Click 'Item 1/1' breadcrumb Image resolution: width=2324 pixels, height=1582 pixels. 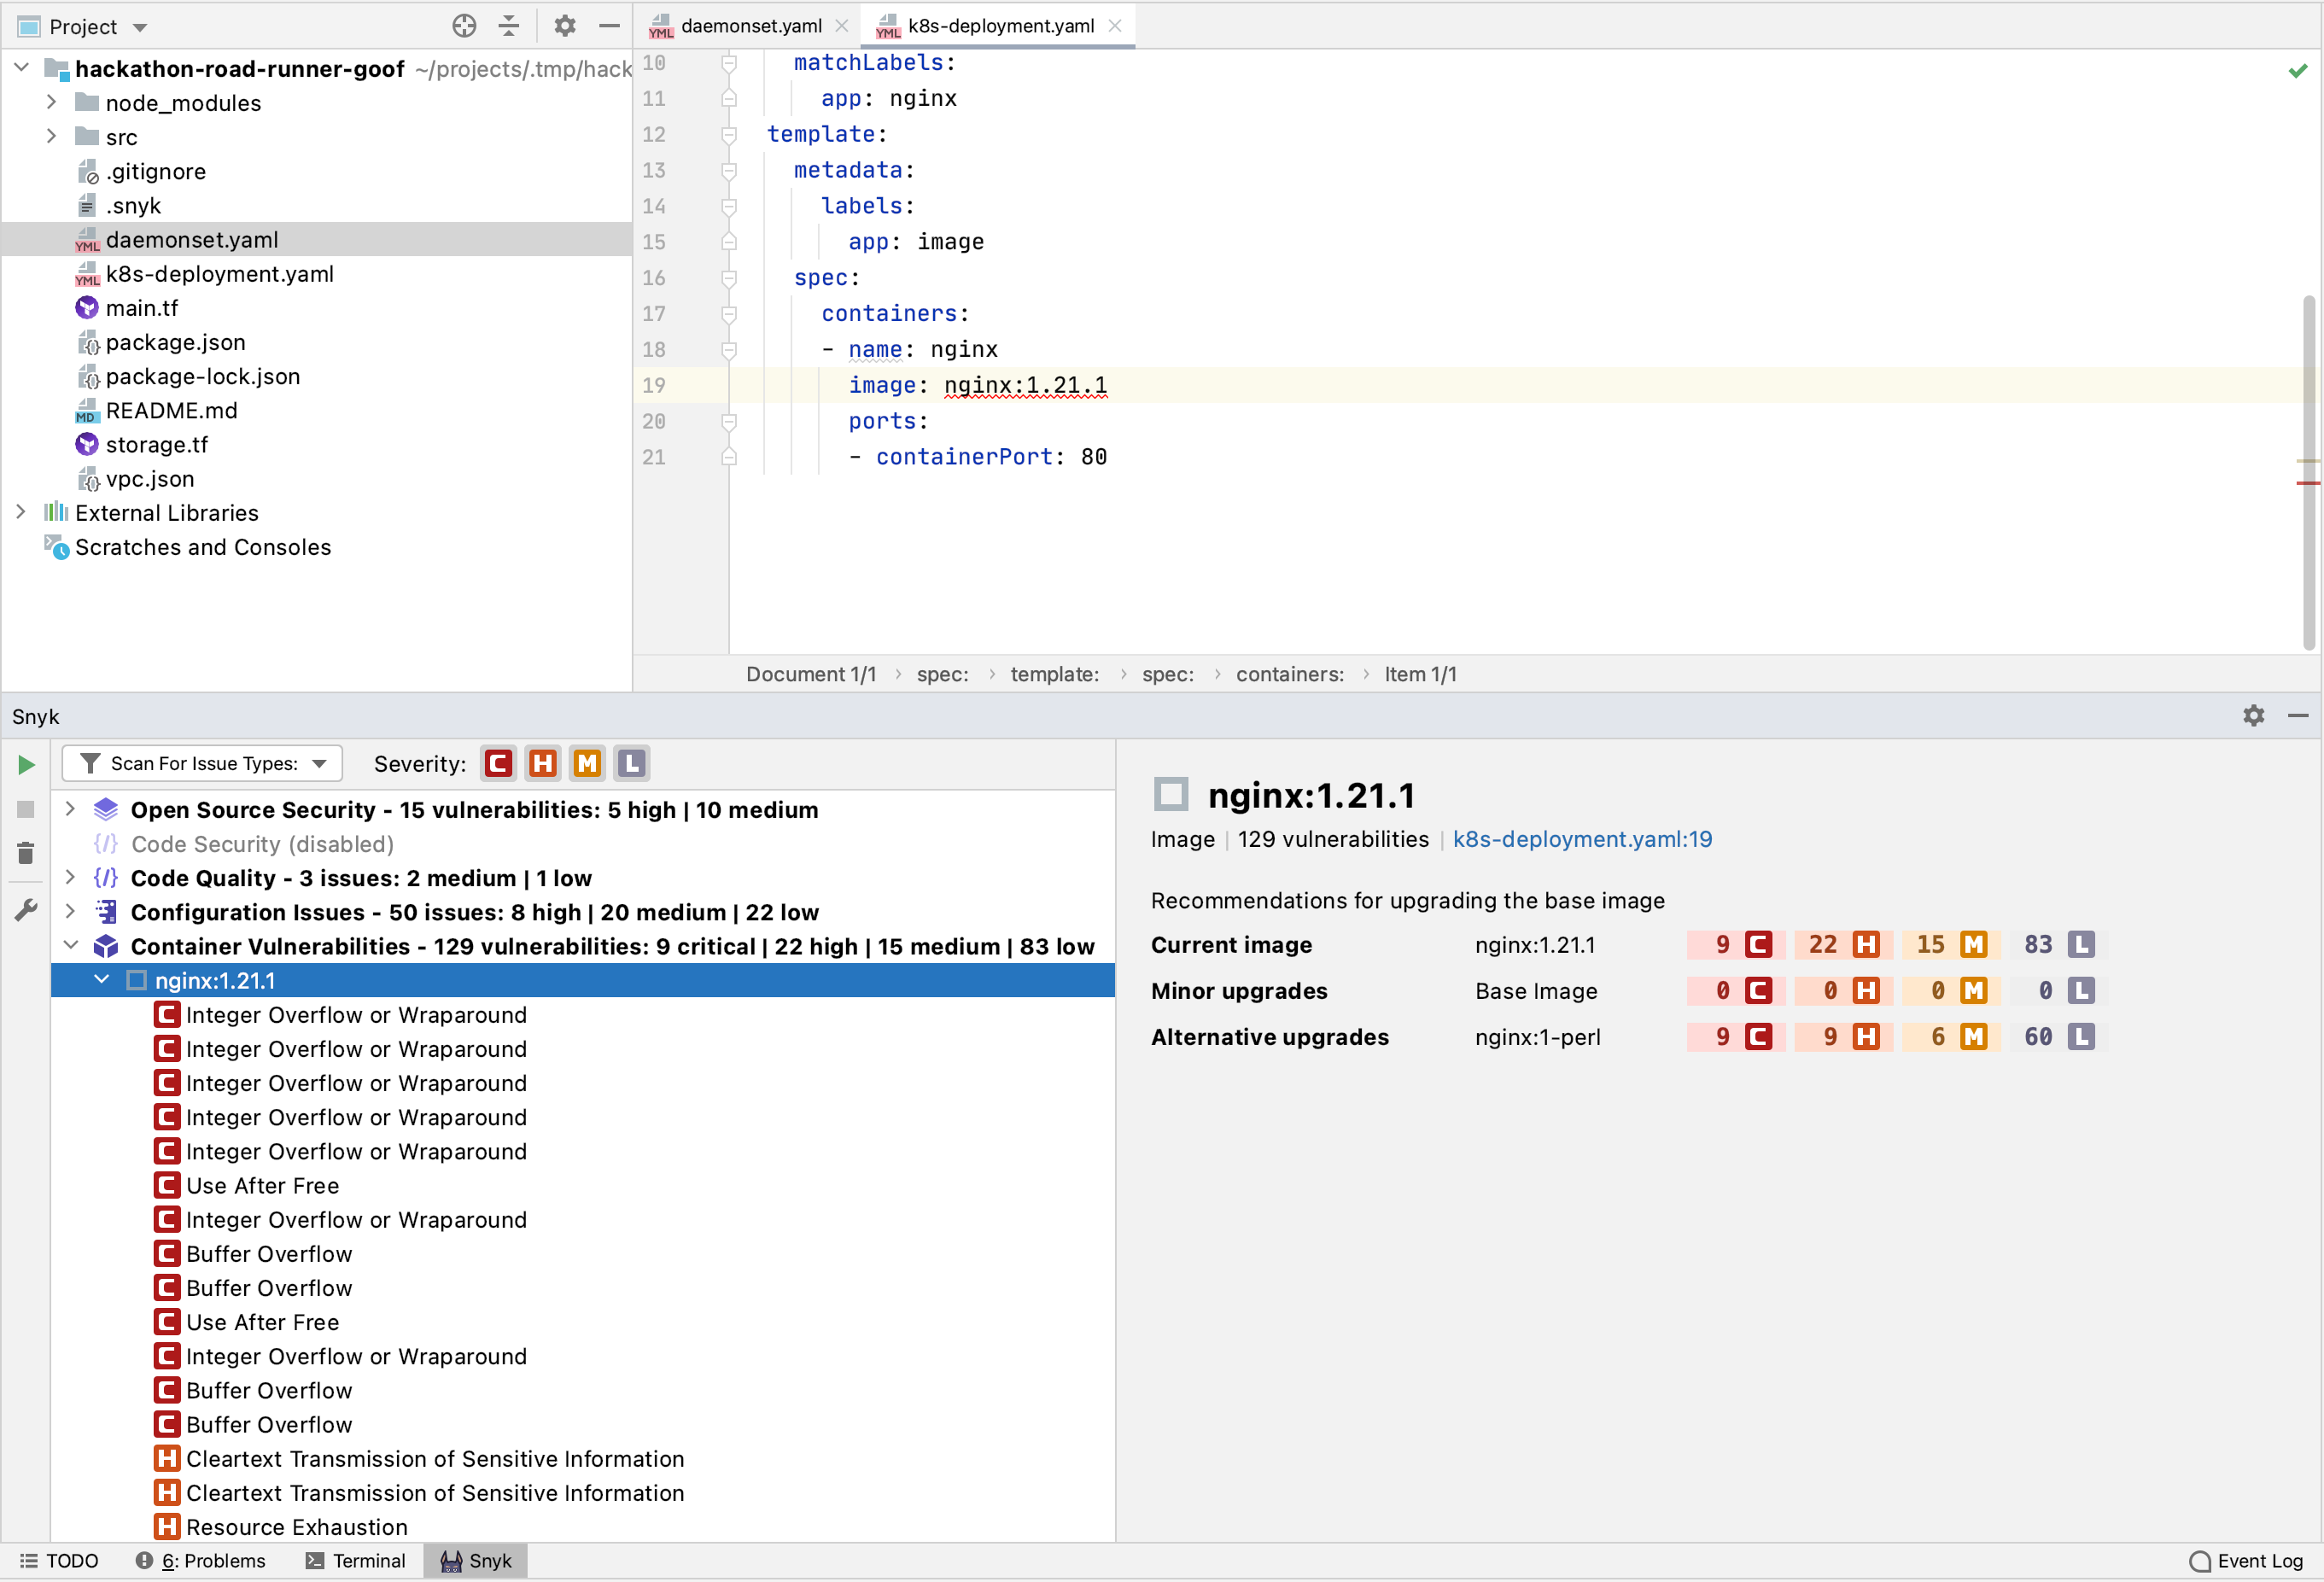tap(1420, 674)
